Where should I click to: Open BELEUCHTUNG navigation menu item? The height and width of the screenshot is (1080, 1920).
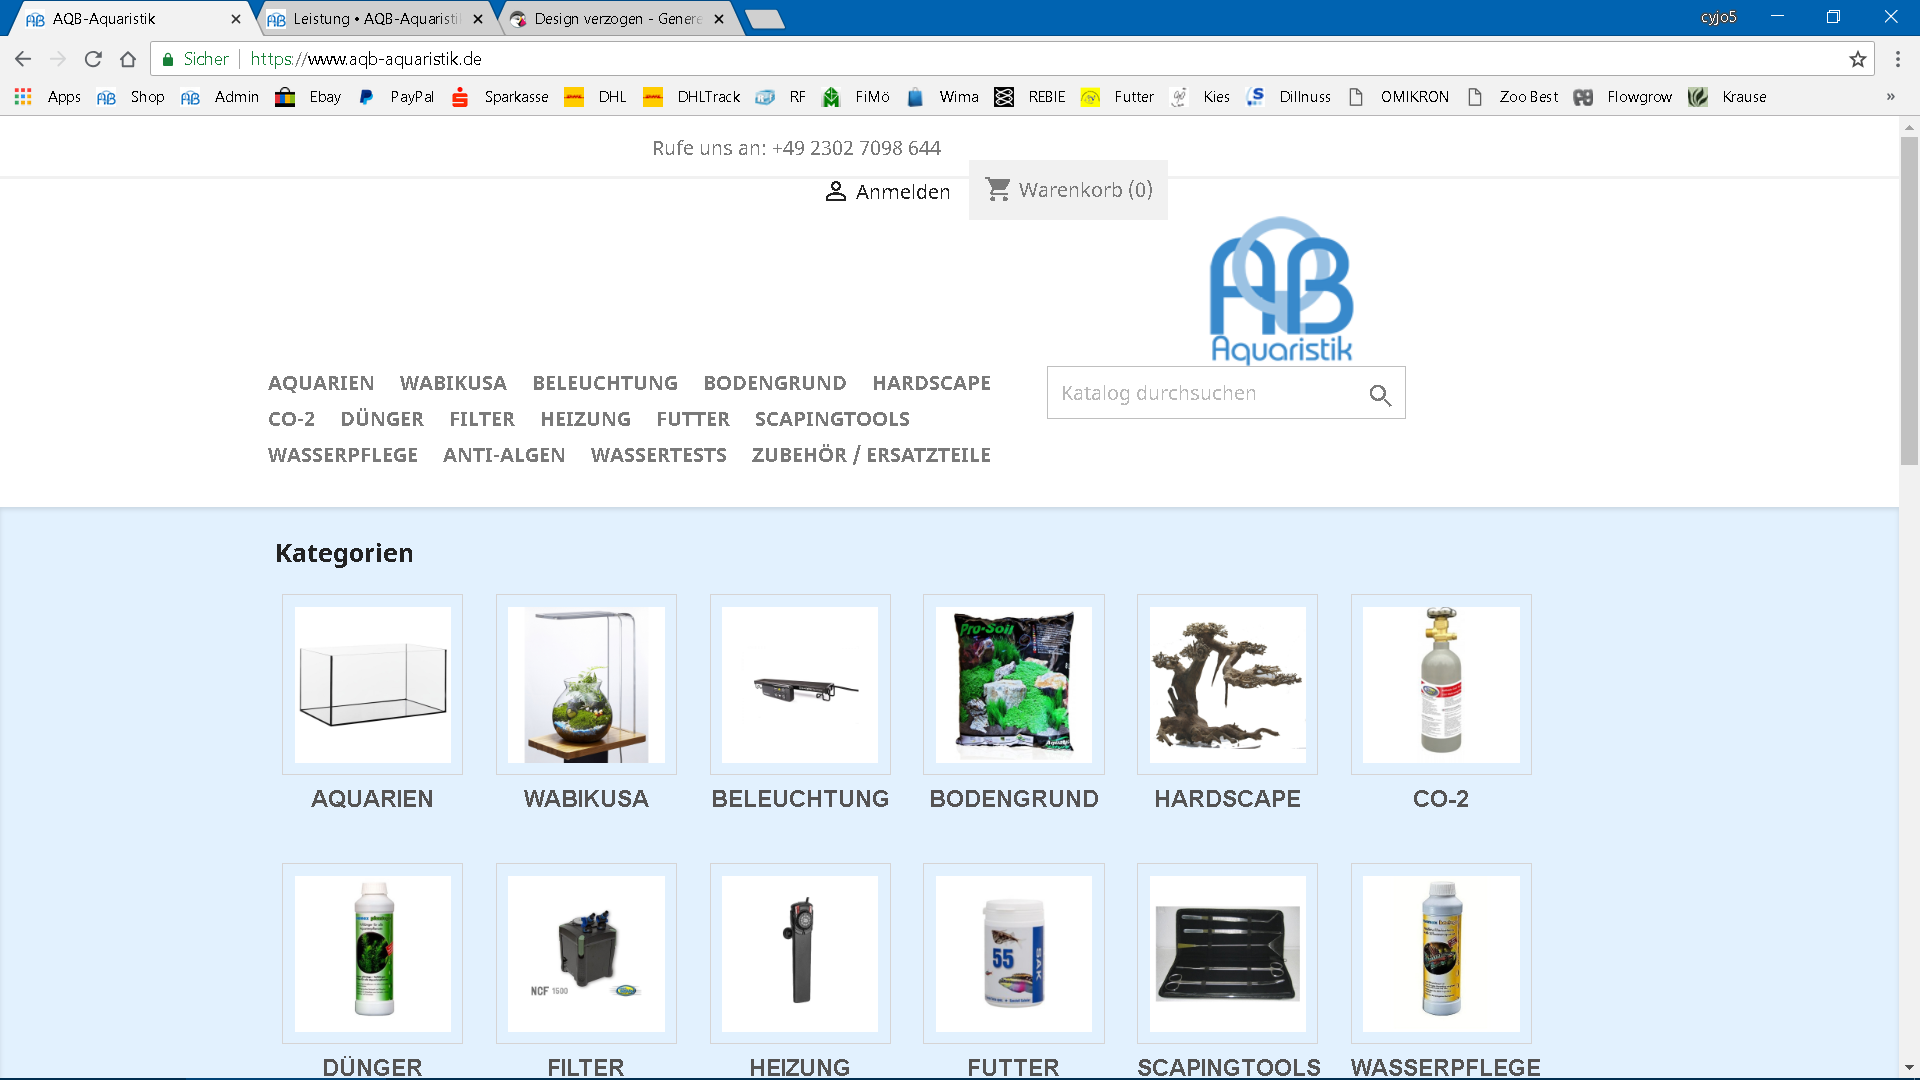[605, 383]
